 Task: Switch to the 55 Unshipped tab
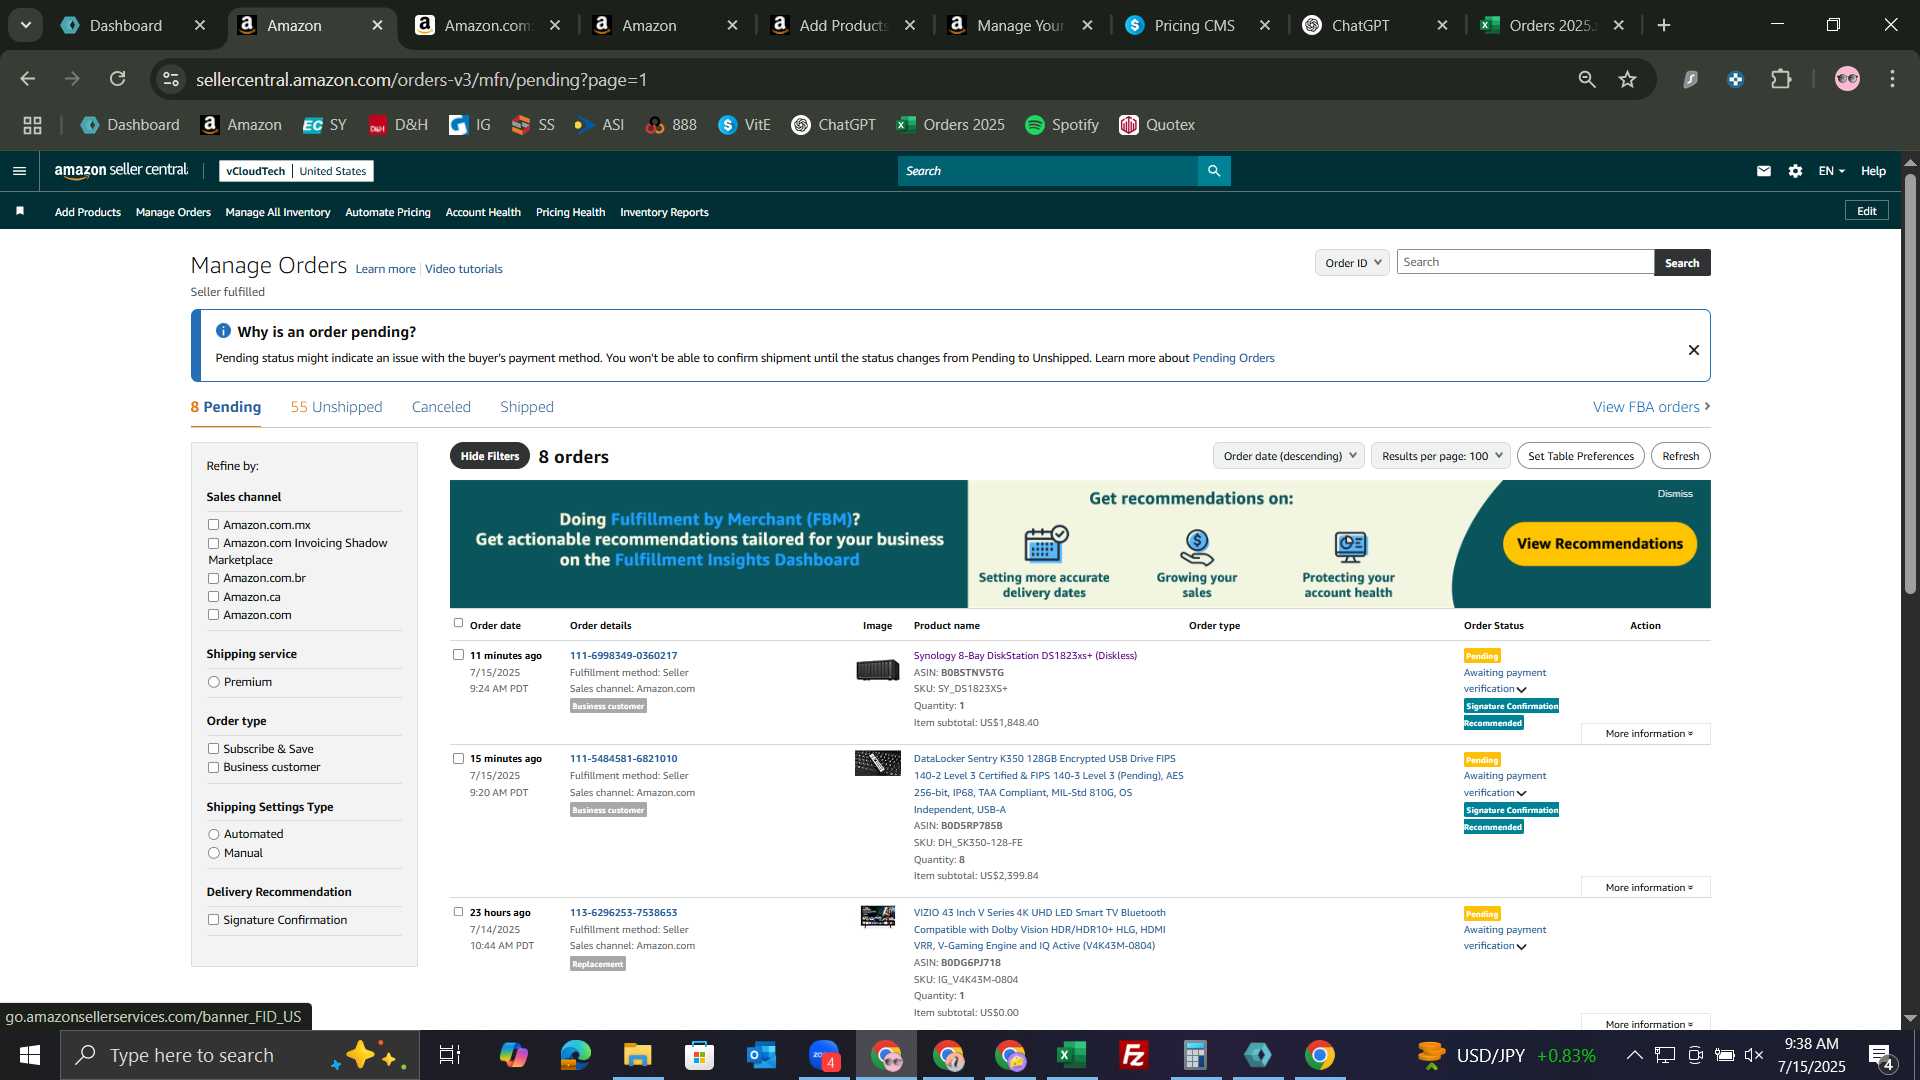click(x=336, y=407)
